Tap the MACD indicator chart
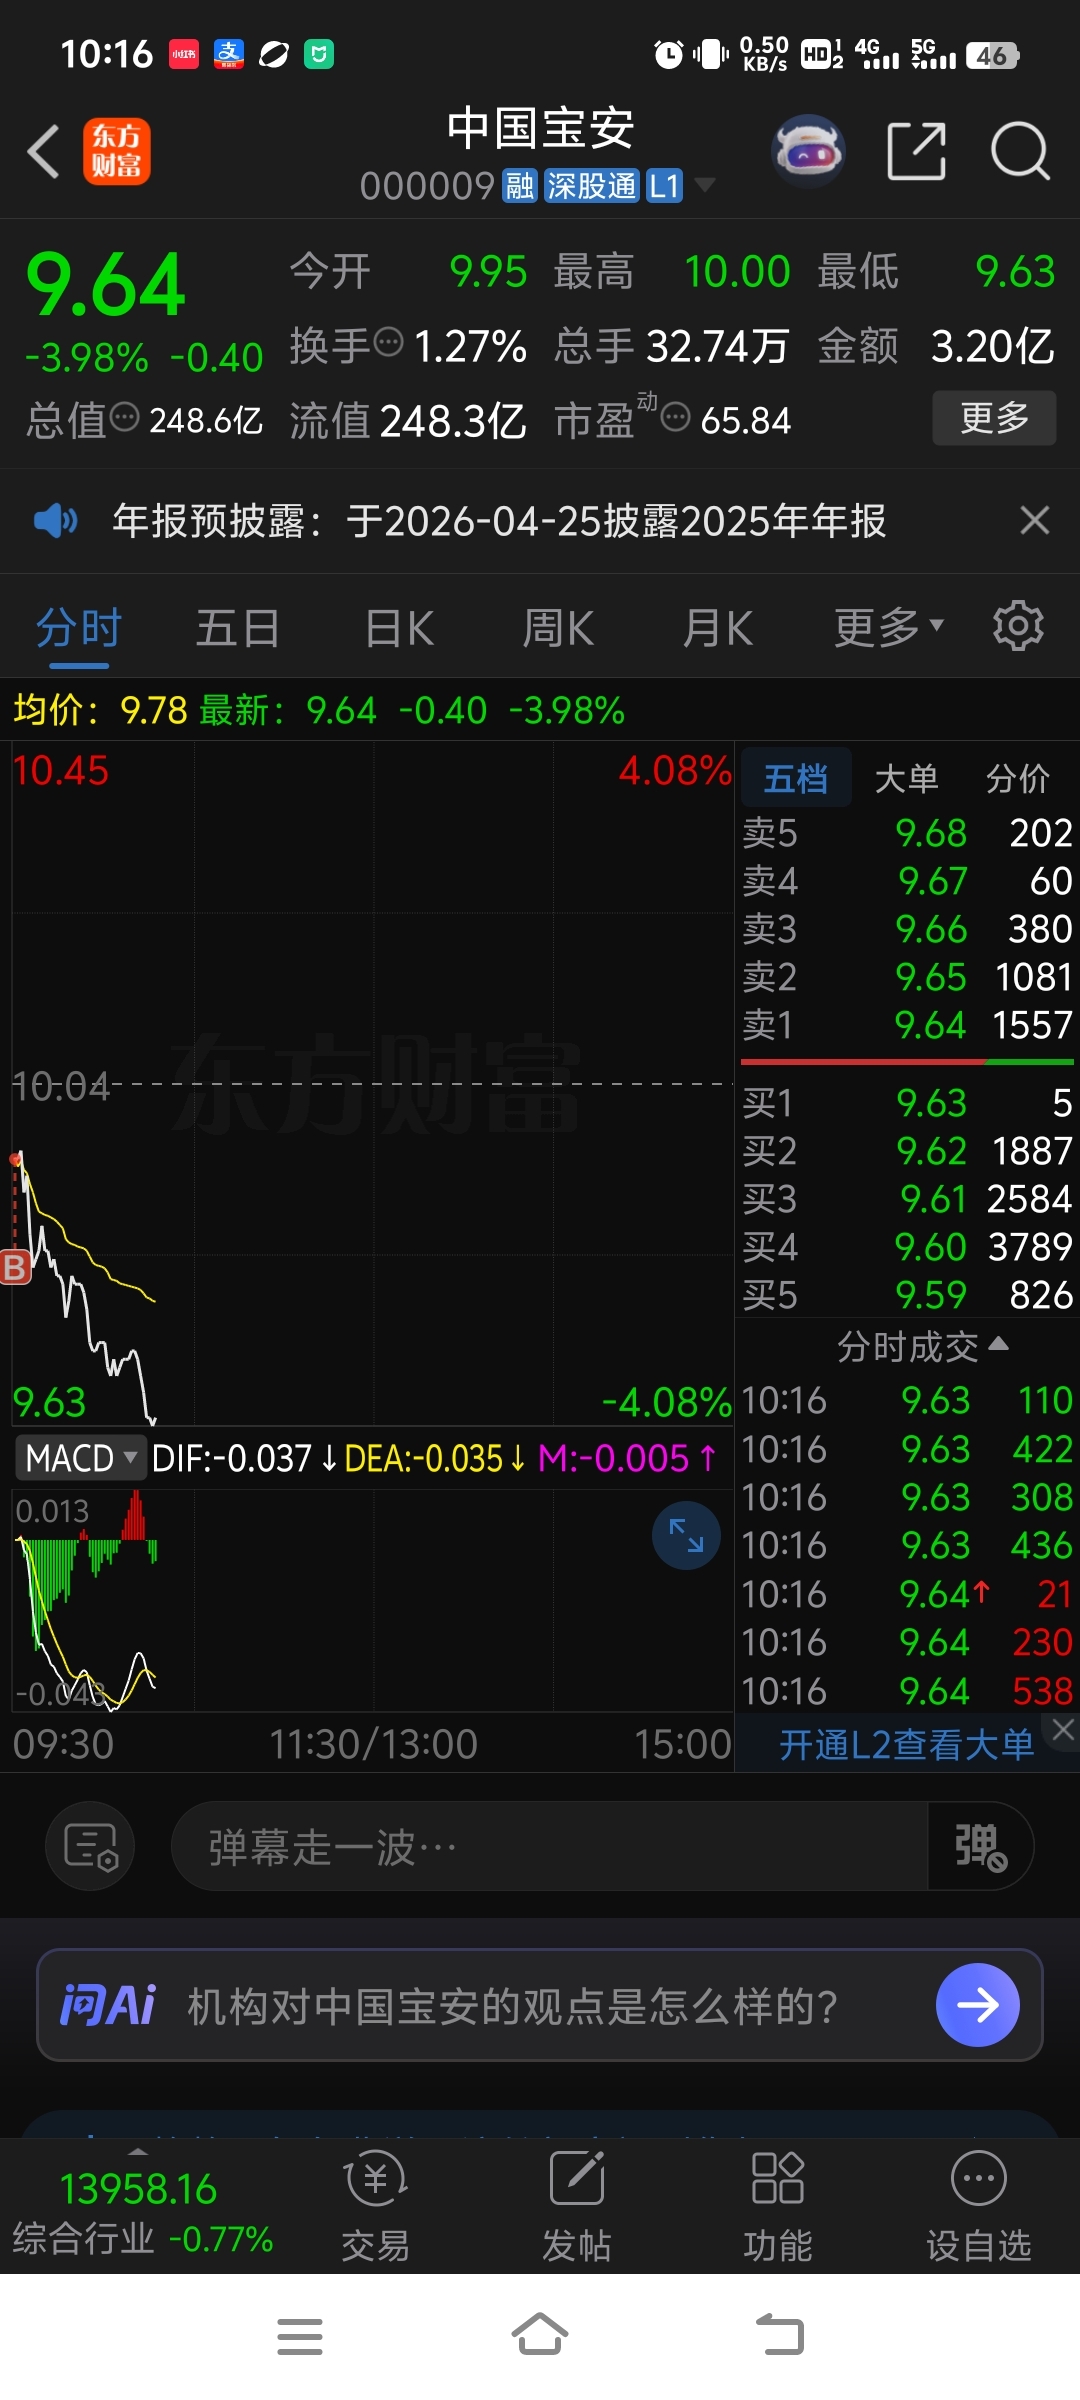 pos(372,1600)
